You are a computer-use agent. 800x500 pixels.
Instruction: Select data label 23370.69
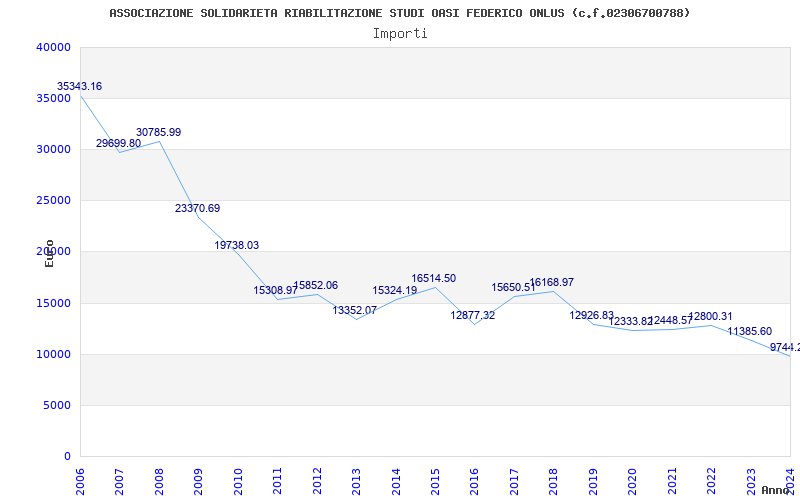coord(197,208)
